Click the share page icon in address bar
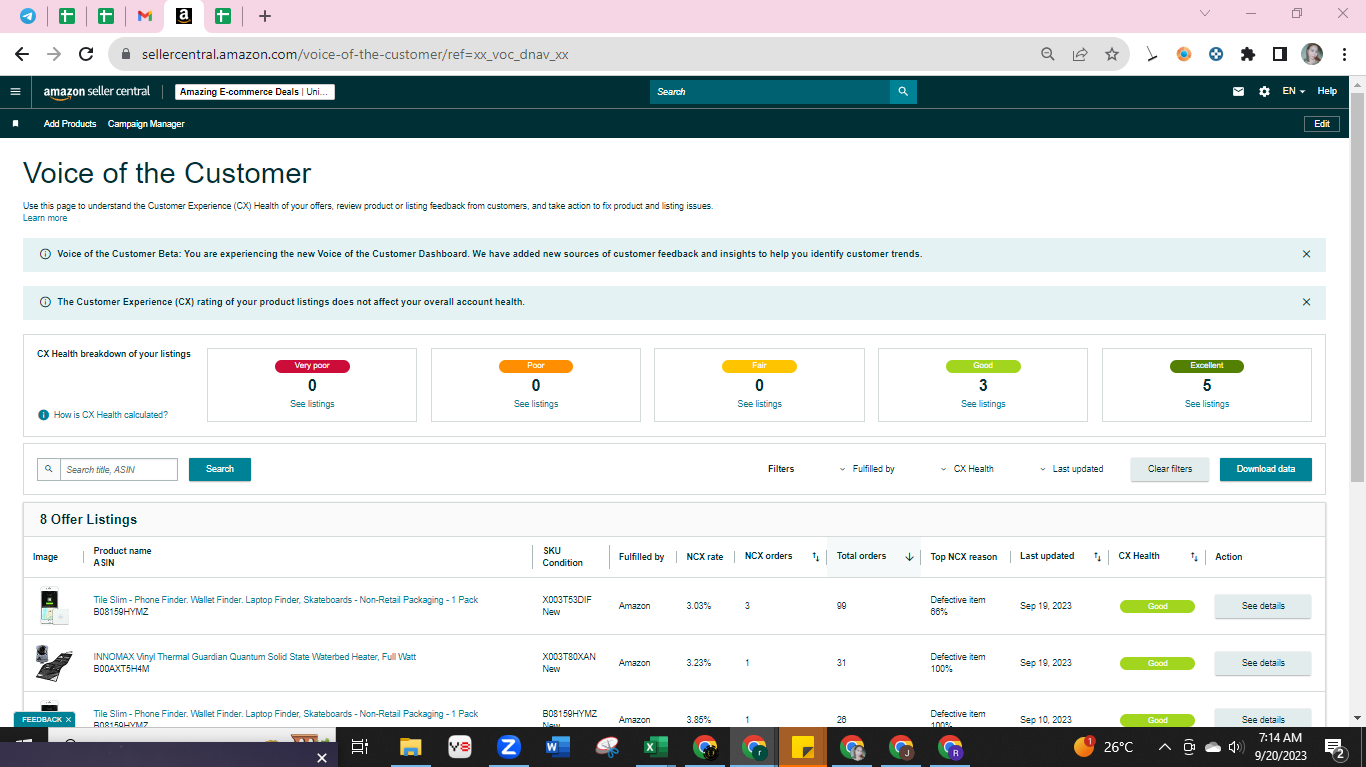 [1079, 54]
